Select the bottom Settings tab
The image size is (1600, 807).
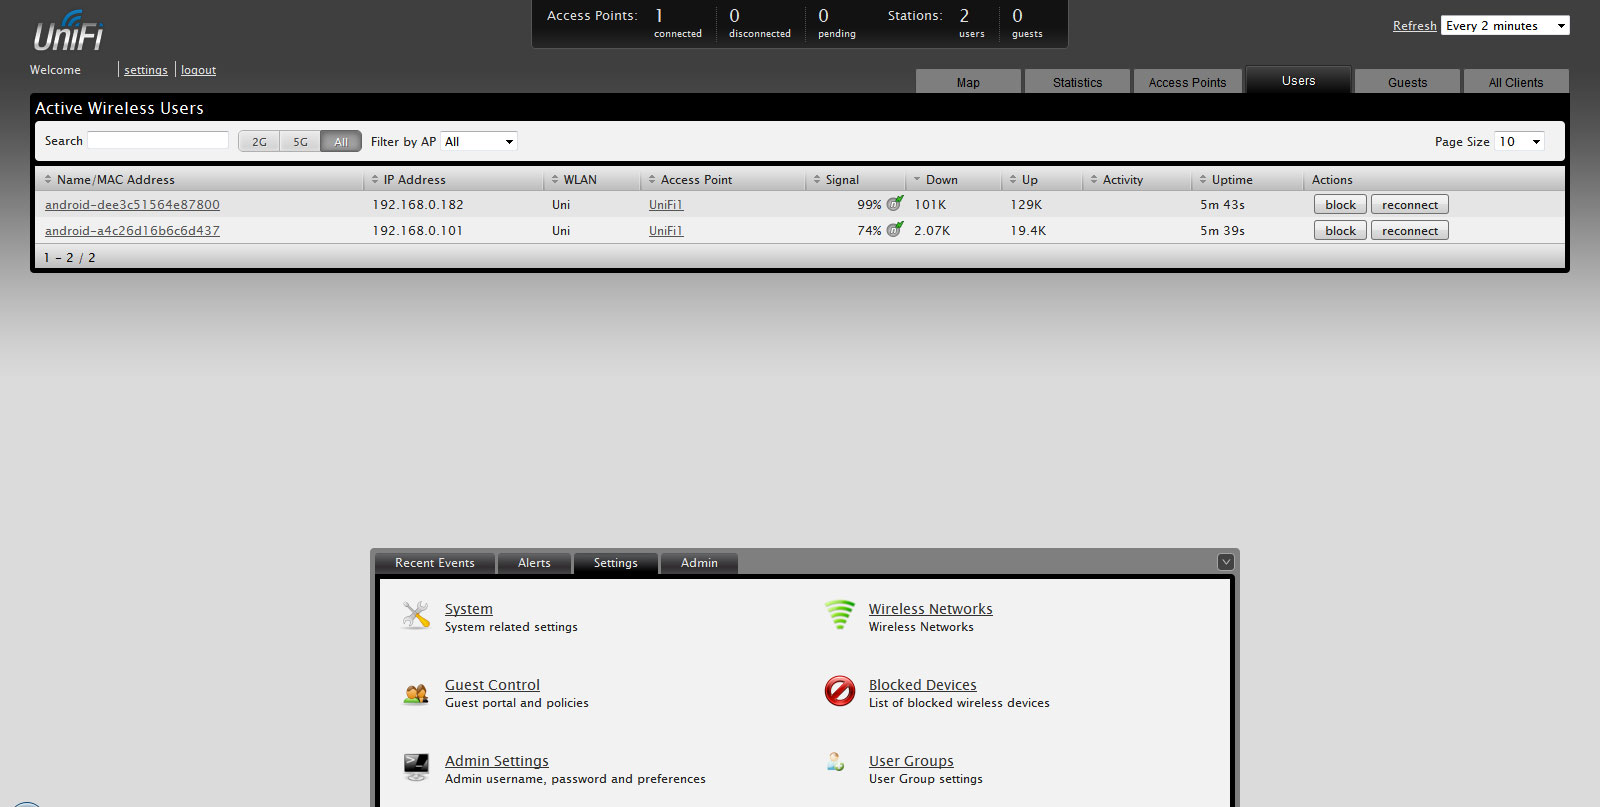coord(615,563)
